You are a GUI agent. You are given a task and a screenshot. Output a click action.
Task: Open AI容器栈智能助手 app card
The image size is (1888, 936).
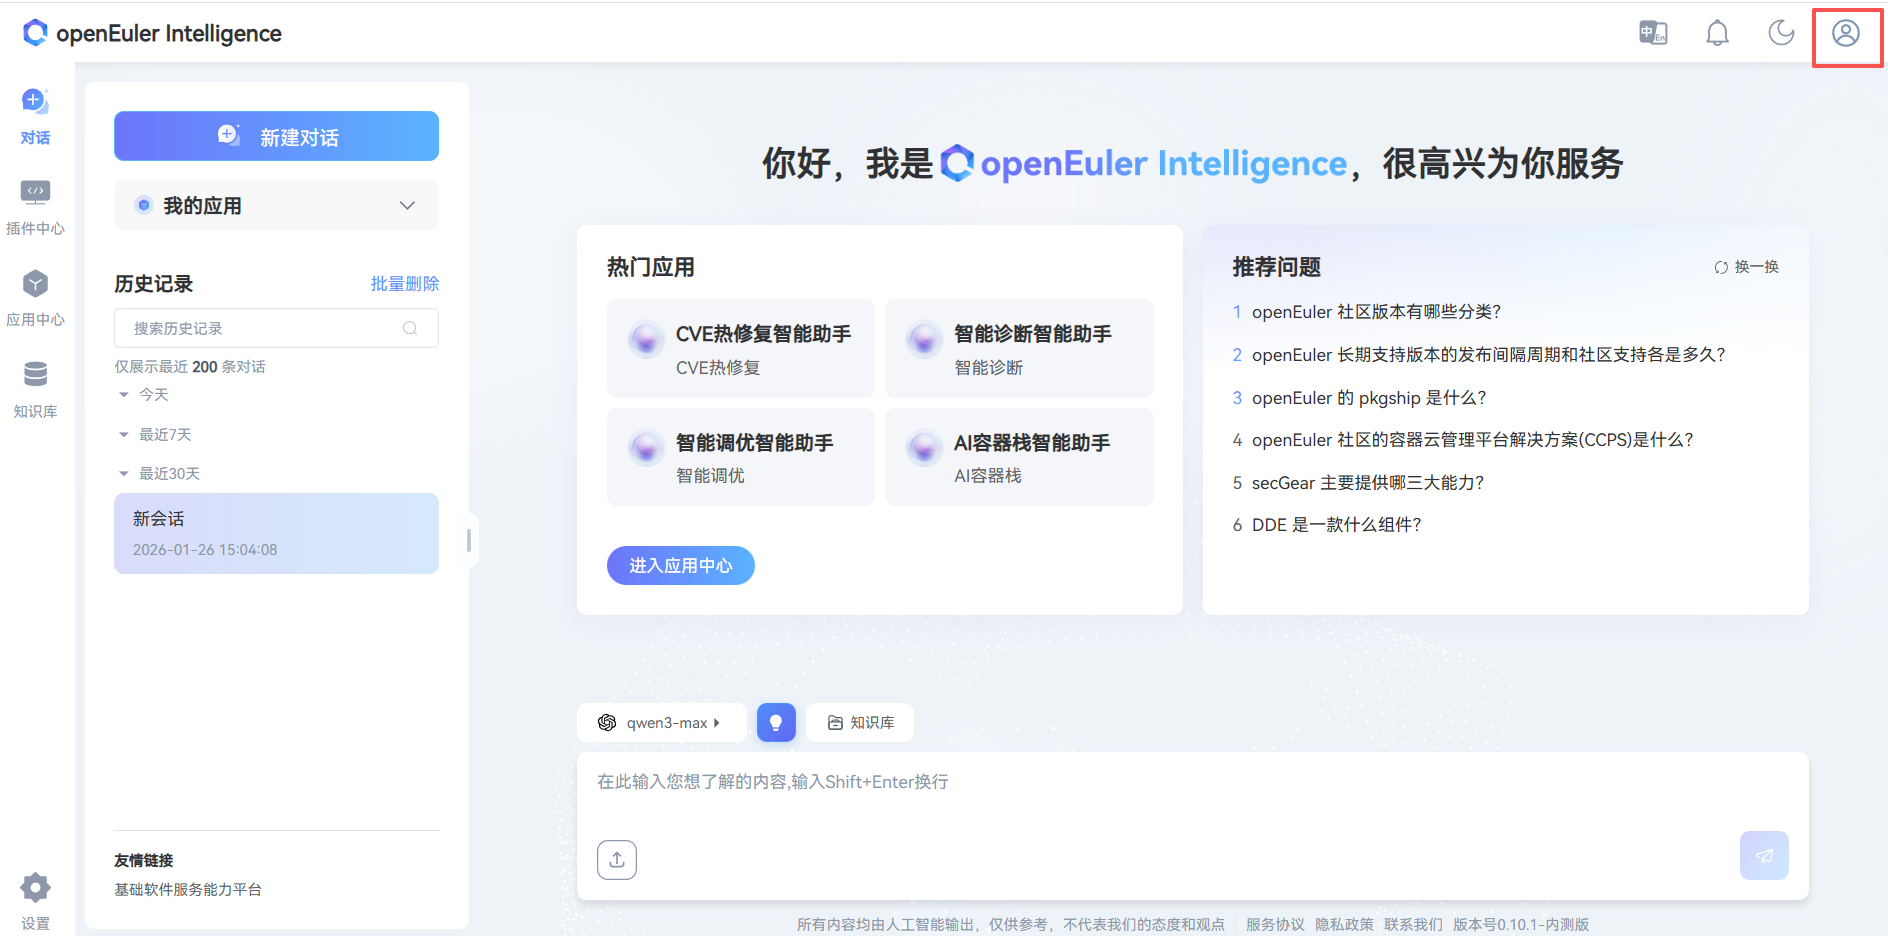(1019, 457)
